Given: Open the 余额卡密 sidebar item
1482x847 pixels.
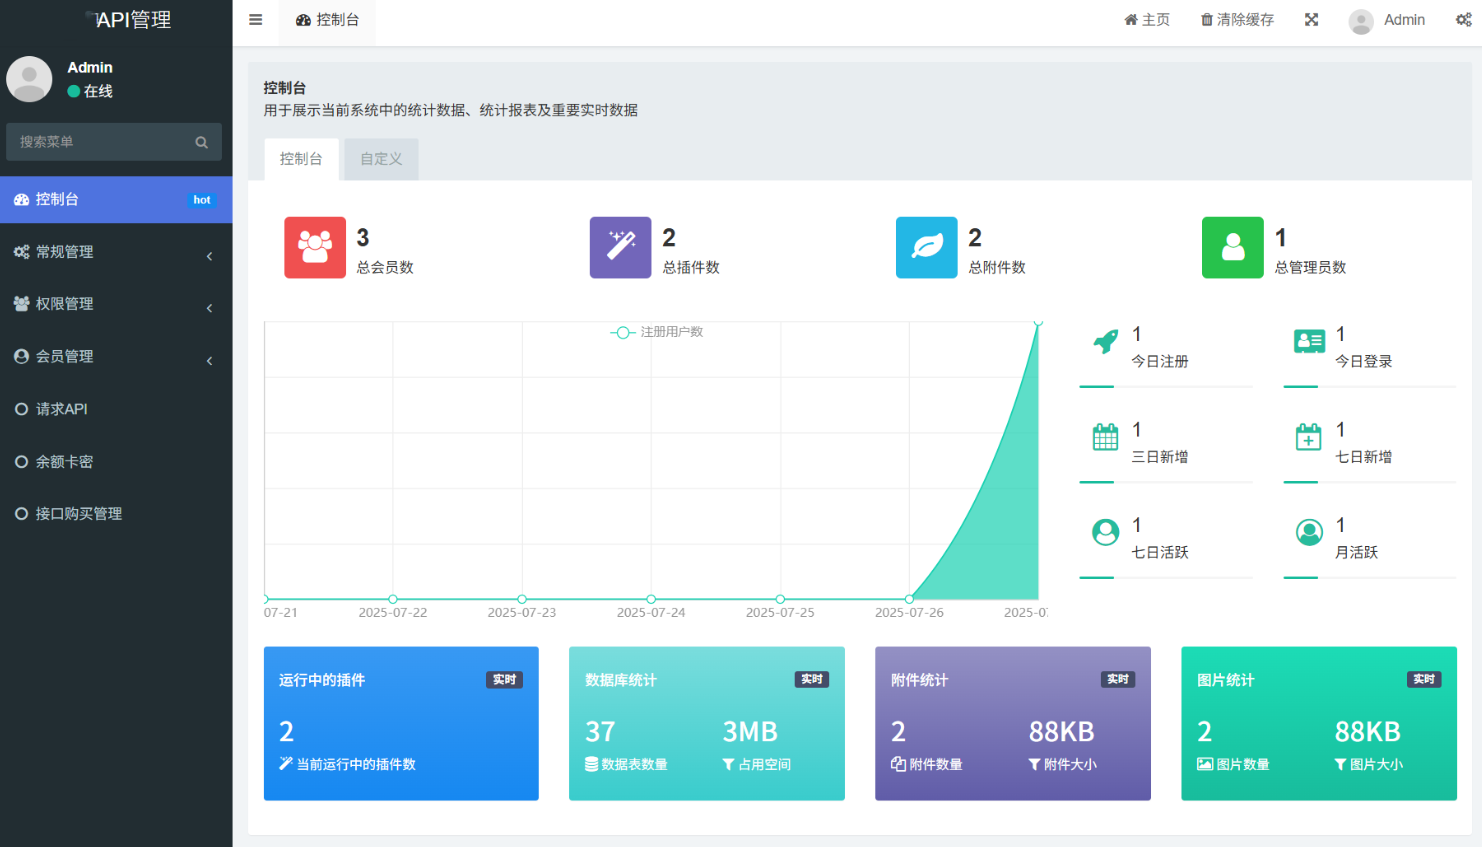Looking at the screenshot, I should (x=116, y=462).
